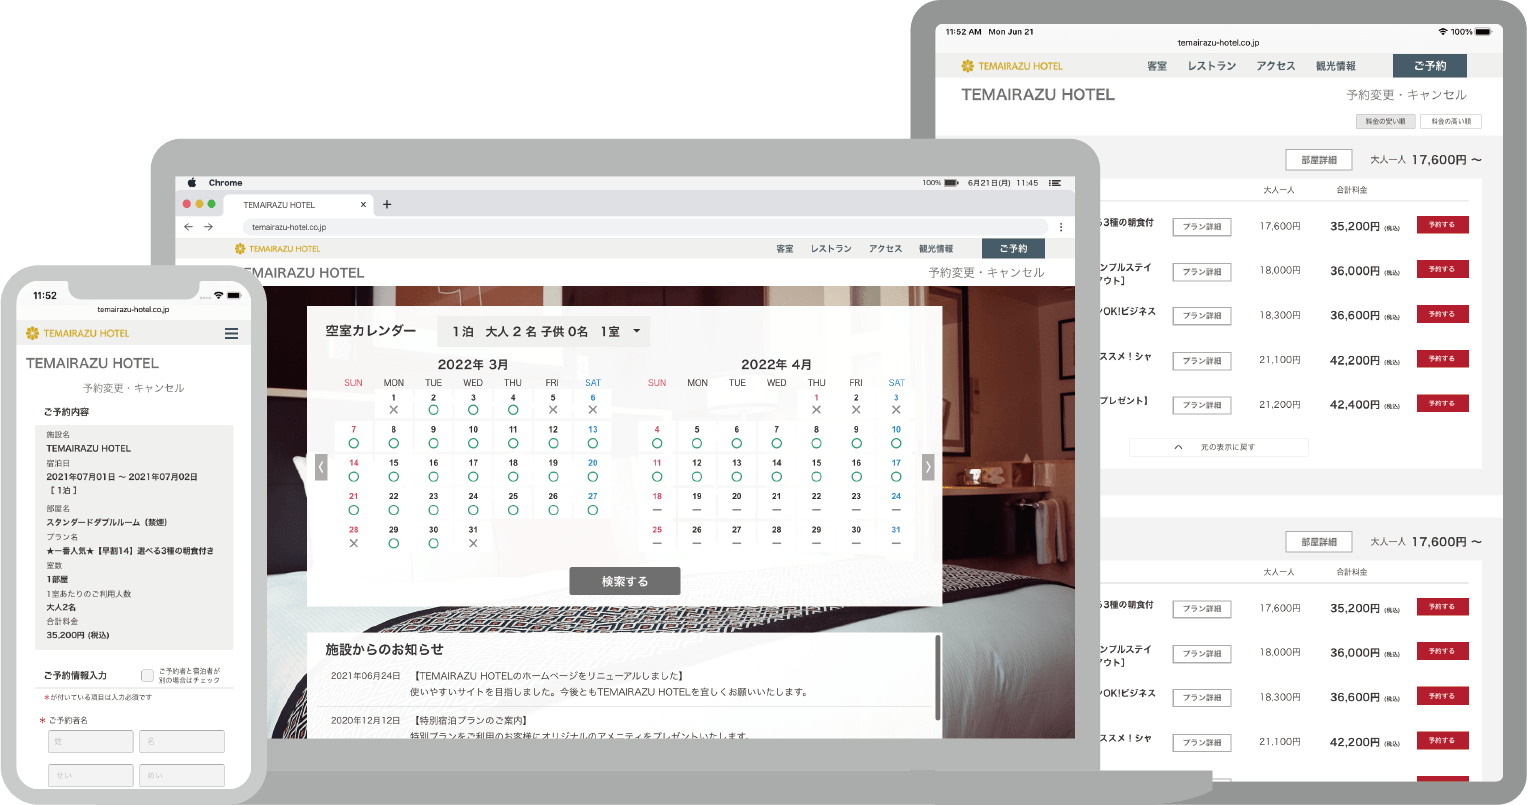
Task: Tap 部屋詳細 in the lower room card
Action: tap(1319, 542)
